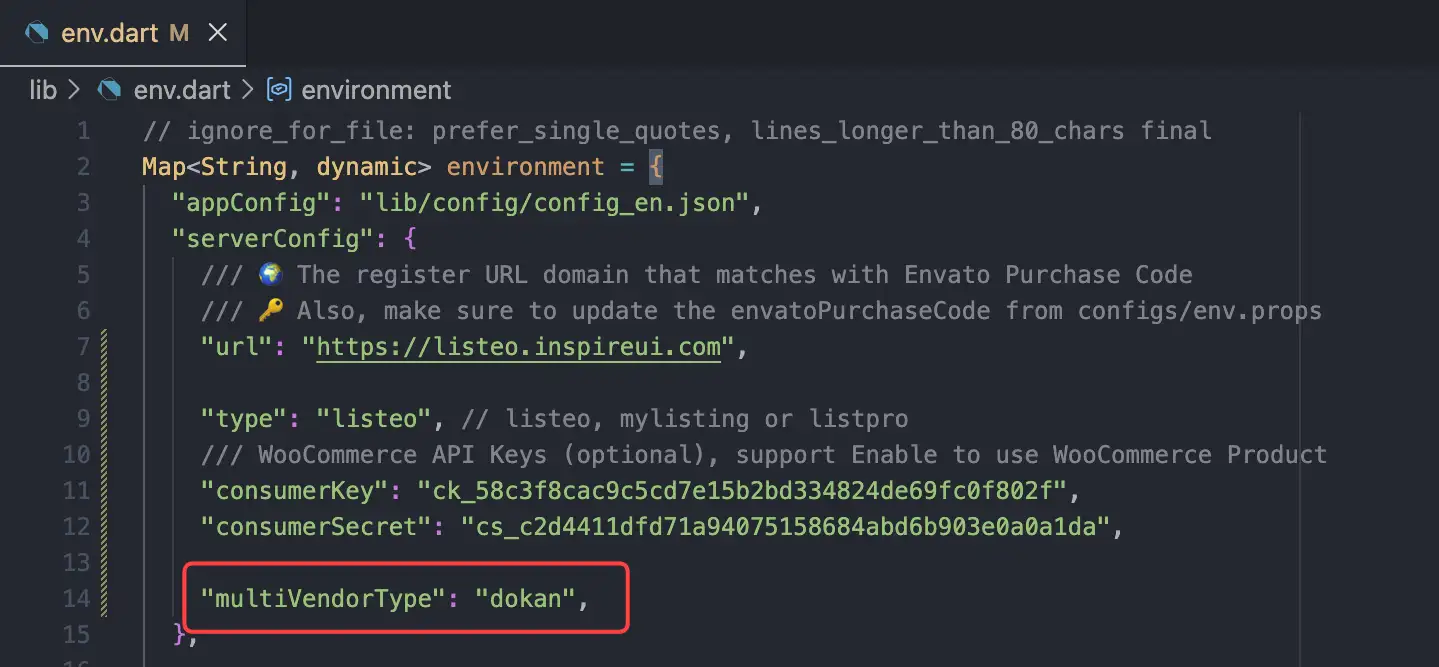The height and width of the screenshot is (667, 1439).
Task: Click line number 14 in the gutter
Action: [76, 599]
